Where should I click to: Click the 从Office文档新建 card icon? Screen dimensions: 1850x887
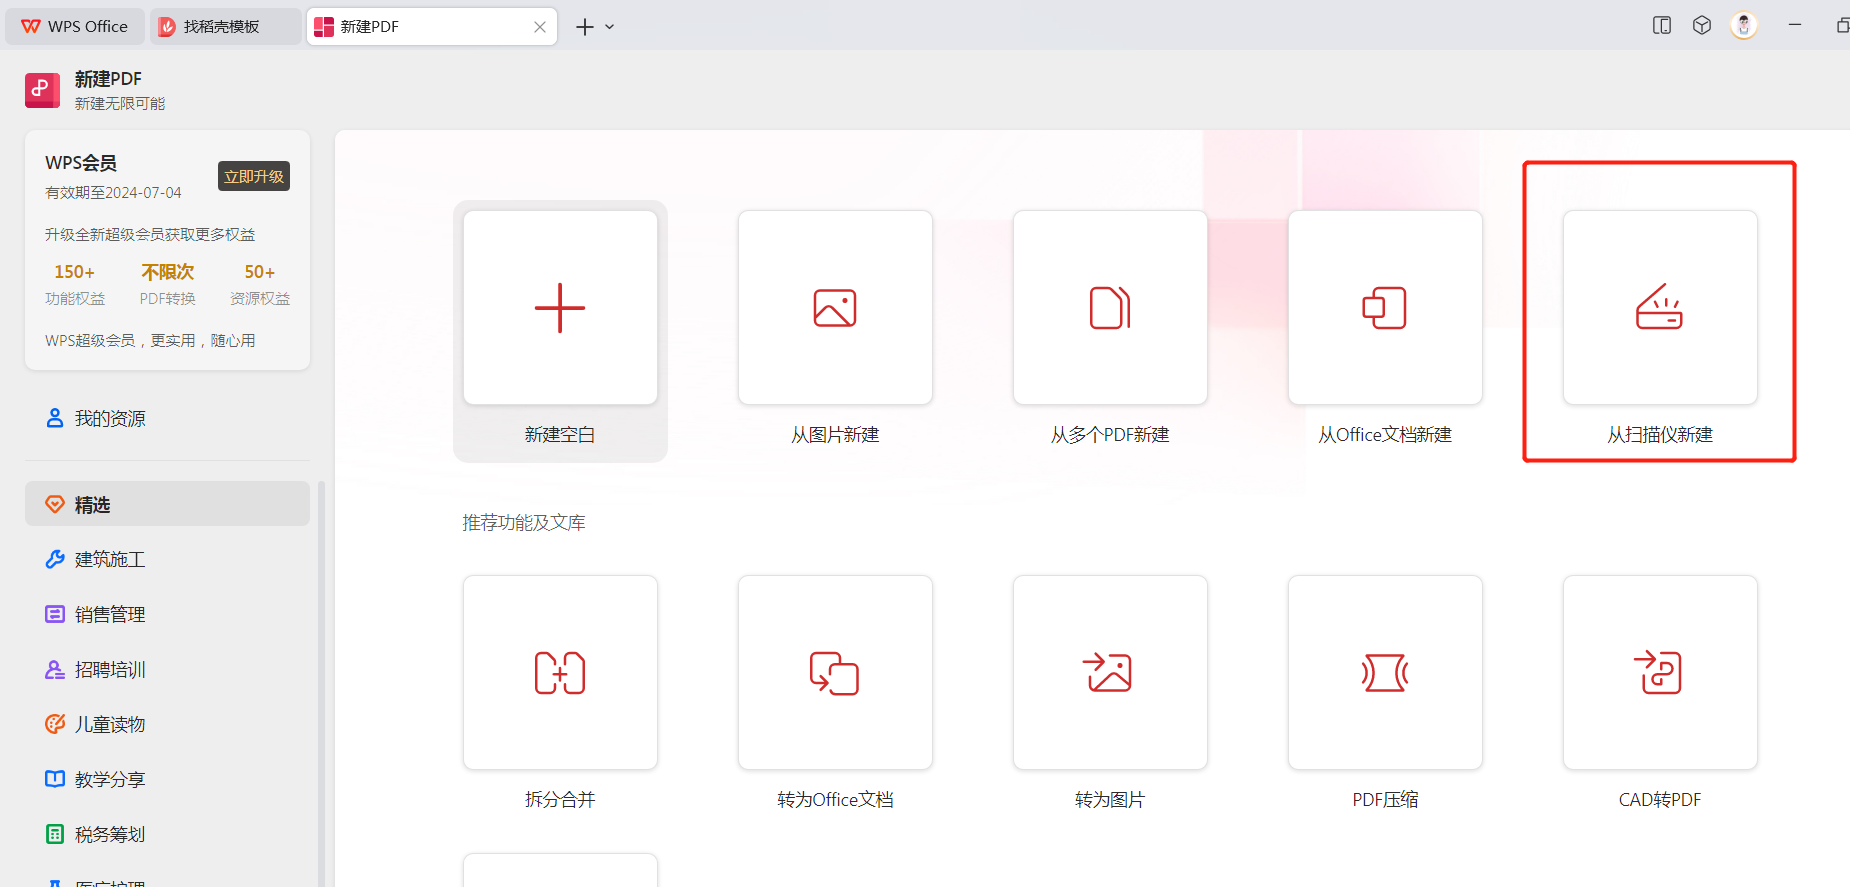1385,308
